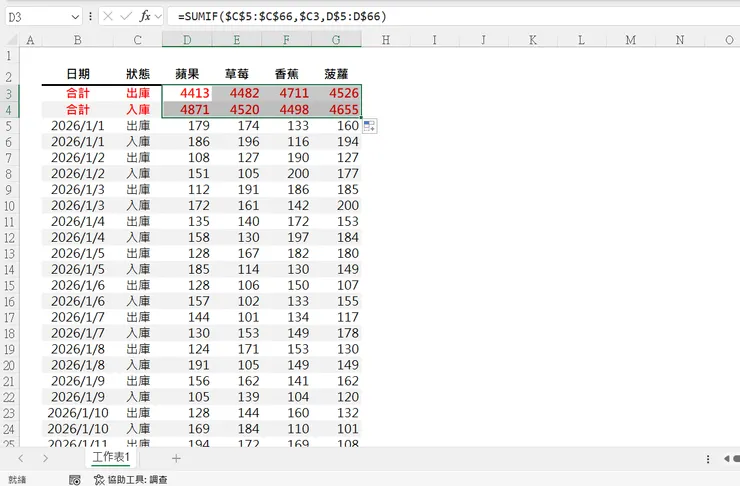Cancel formula entry with the X icon
This screenshot has height=486, width=740.
(x=108, y=17)
